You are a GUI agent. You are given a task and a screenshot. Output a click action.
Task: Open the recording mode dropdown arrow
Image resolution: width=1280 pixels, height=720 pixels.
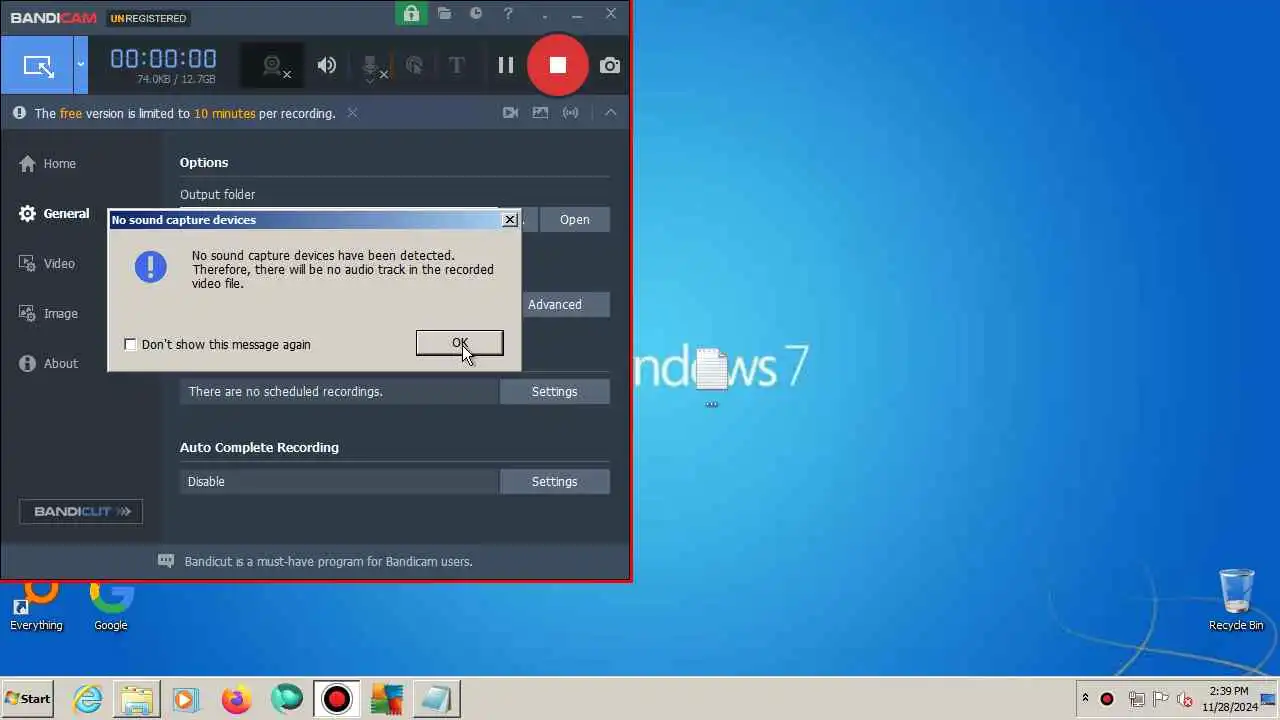tap(81, 66)
